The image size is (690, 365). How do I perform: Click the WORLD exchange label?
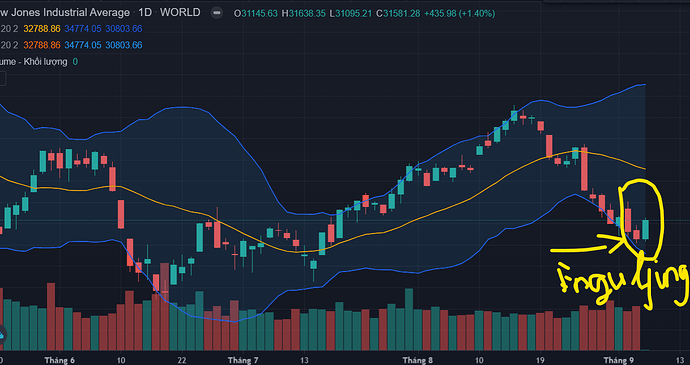[180, 12]
